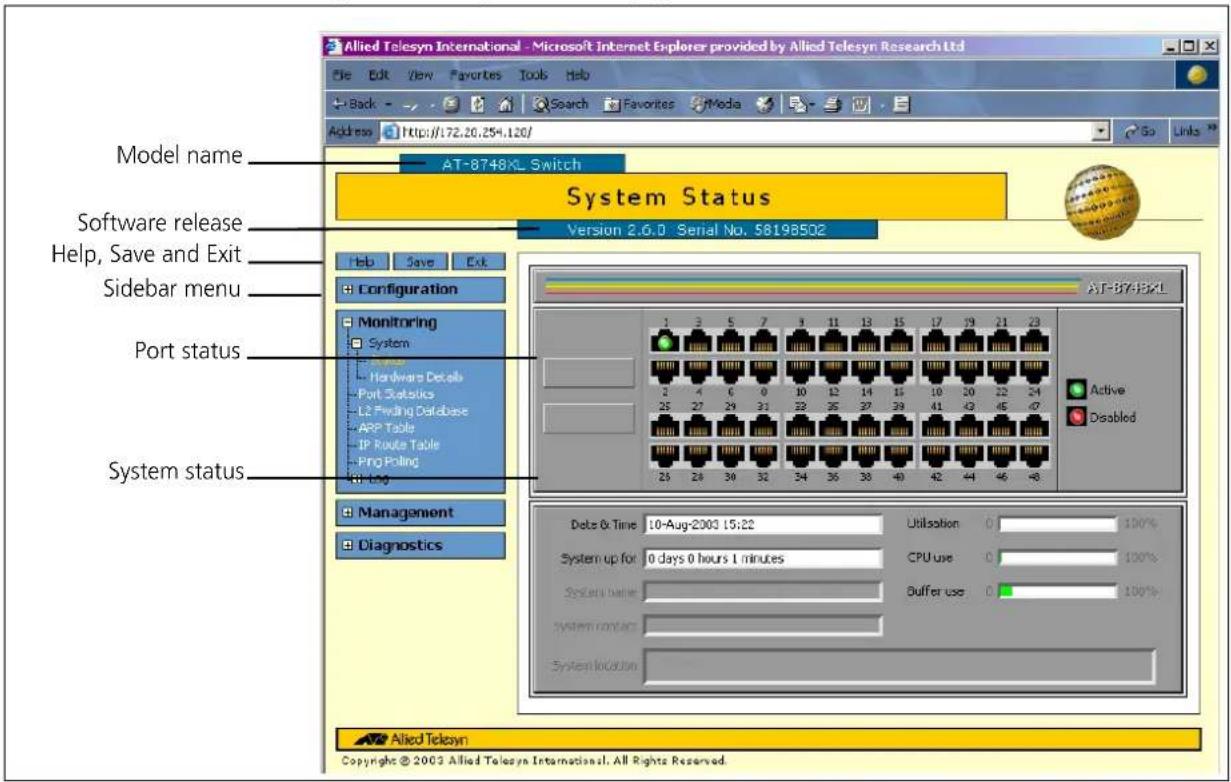
Task: Click the Save button above sidebar
Action: coord(419,263)
